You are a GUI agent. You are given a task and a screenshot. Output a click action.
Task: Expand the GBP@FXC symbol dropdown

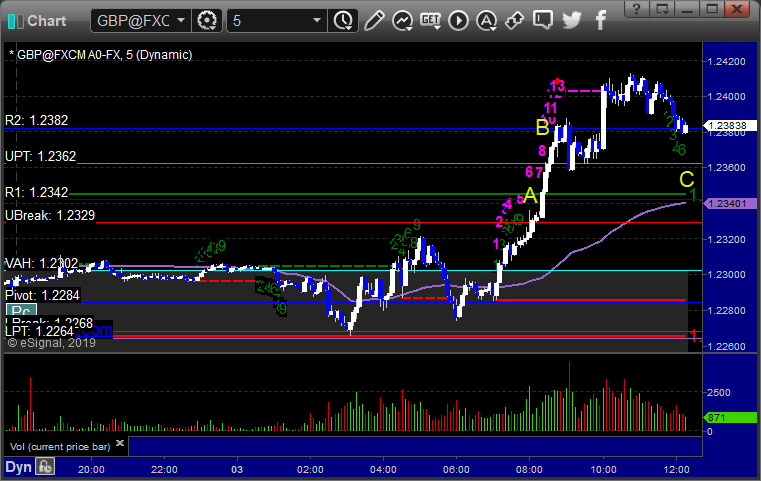tap(181, 21)
